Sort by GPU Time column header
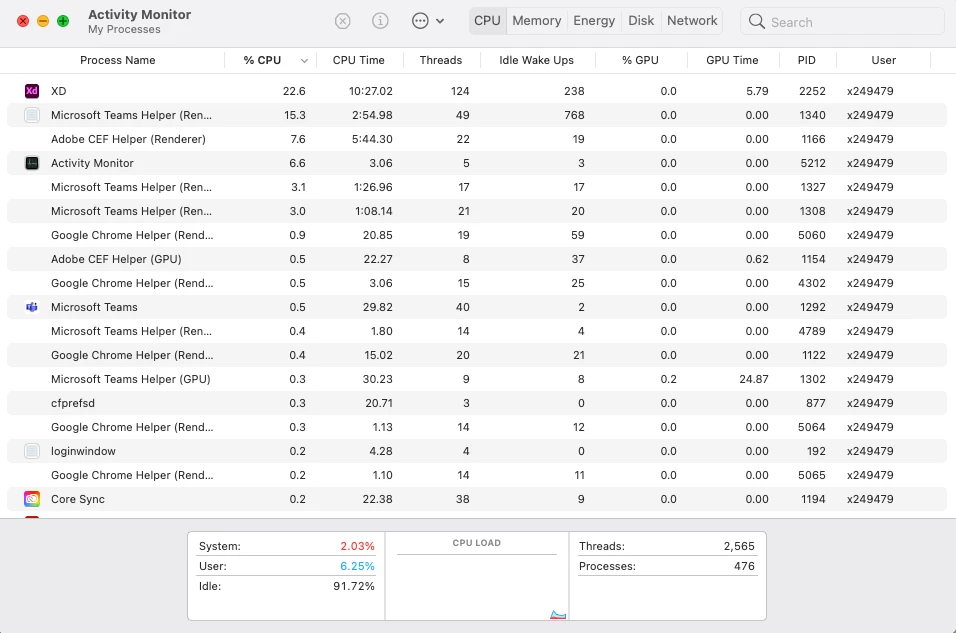Viewport: 956px width, 633px height. (x=732, y=60)
